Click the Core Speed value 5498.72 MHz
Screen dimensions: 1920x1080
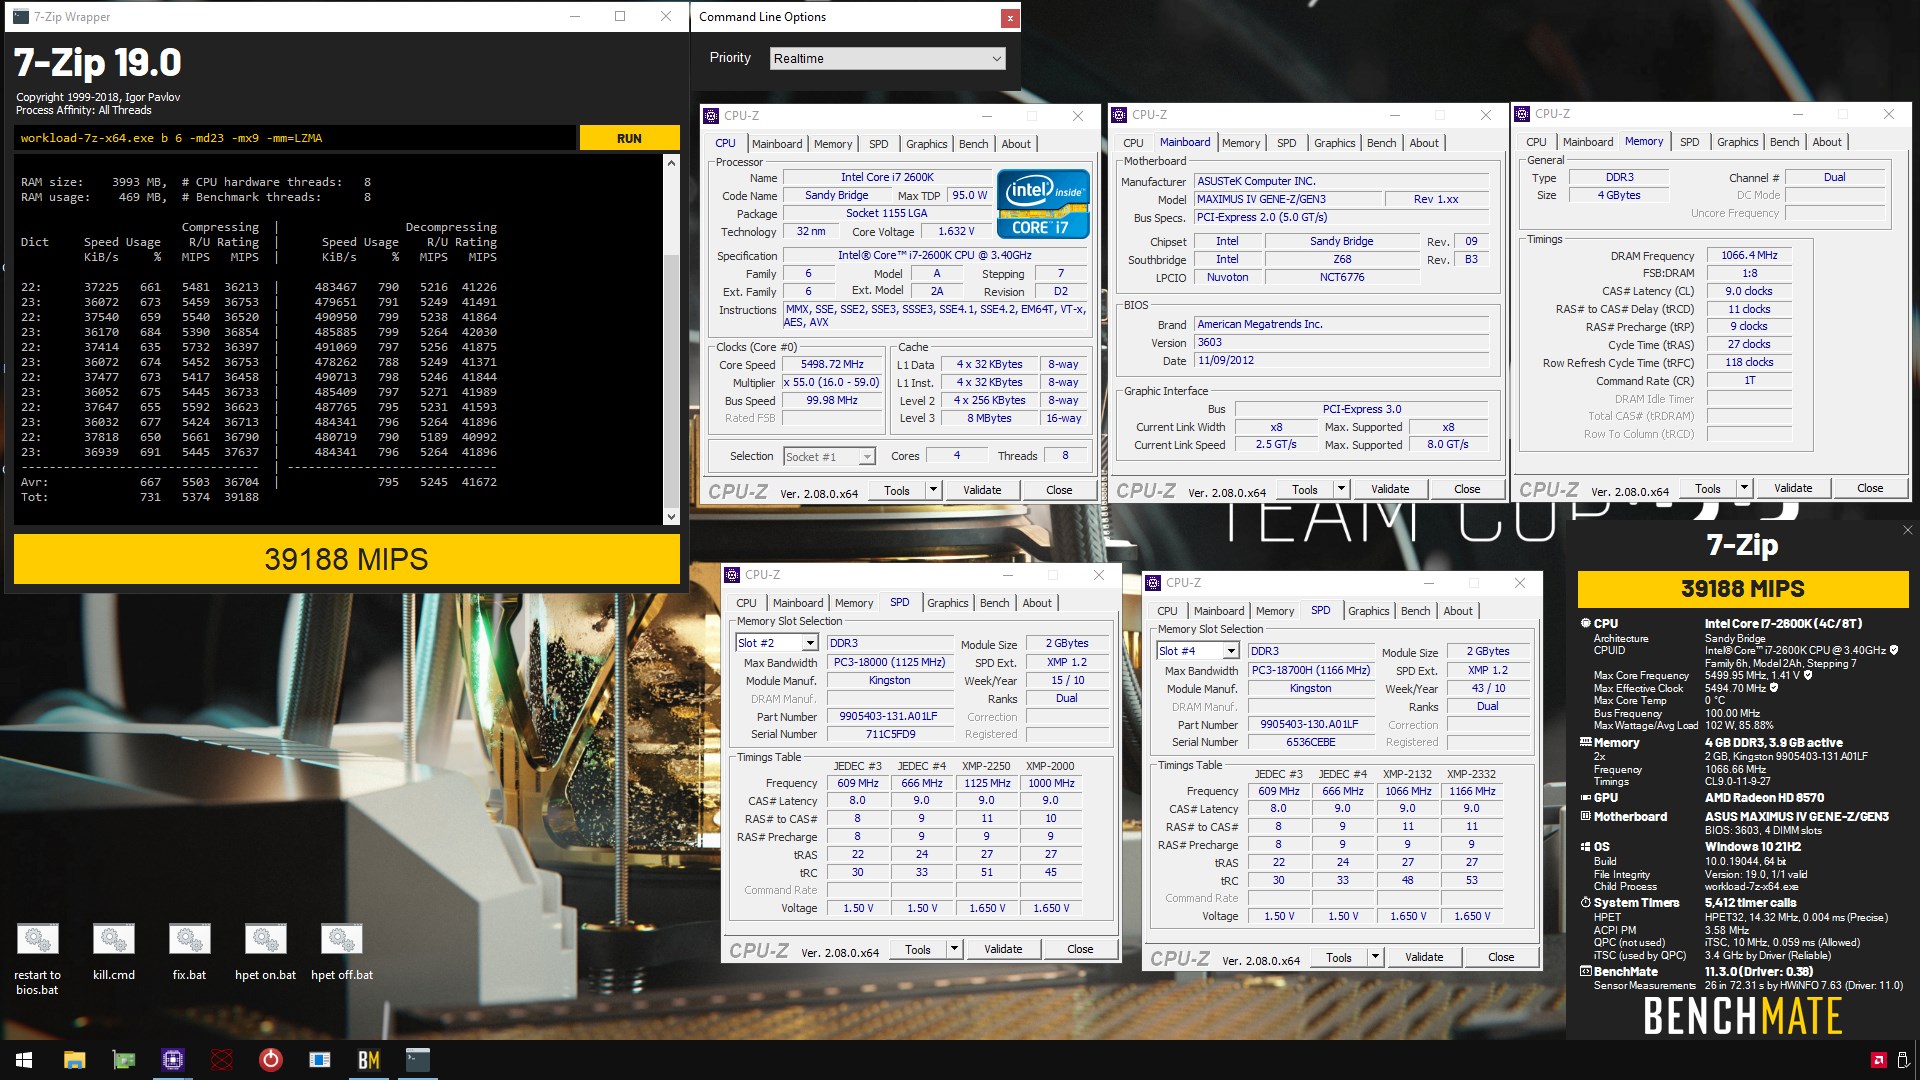pos(832,365)
